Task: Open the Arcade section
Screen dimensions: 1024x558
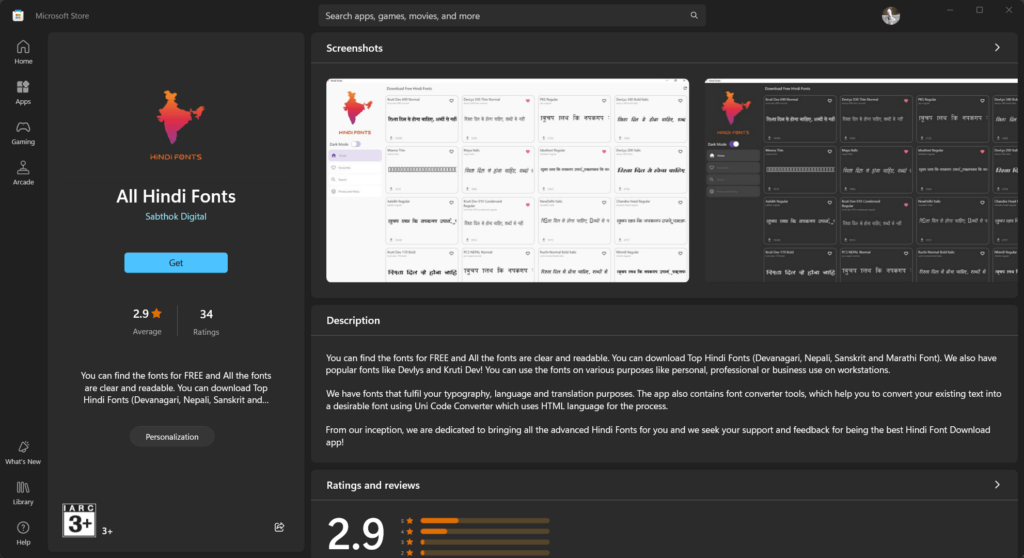Action: [23, 173]
